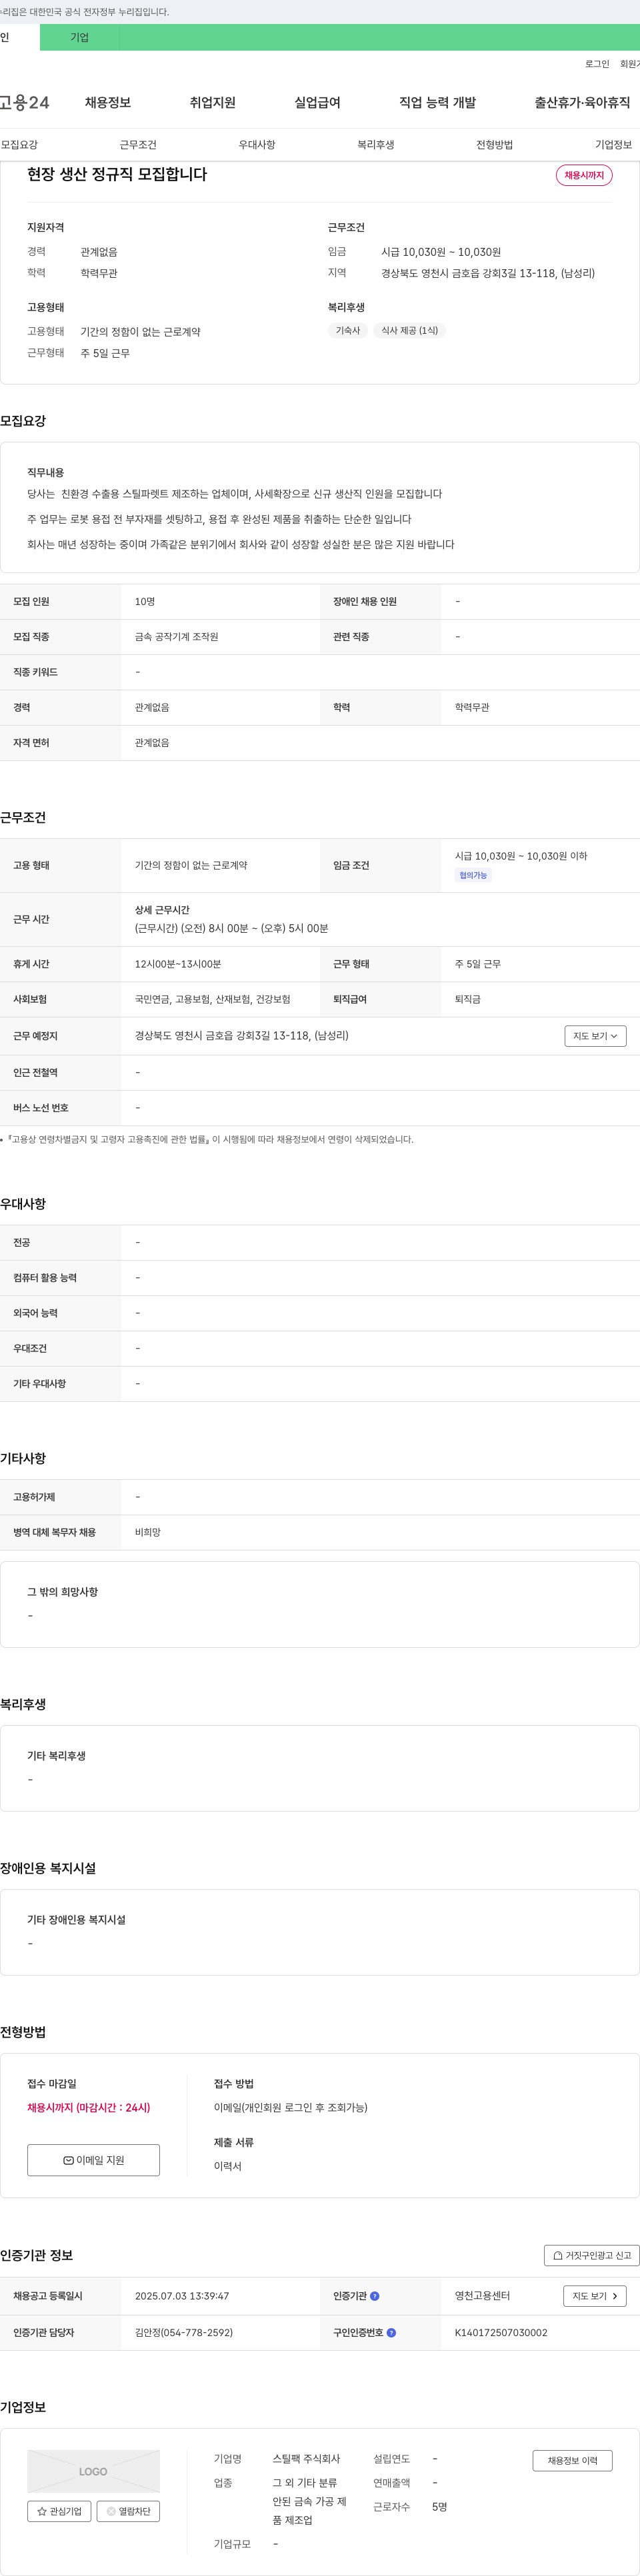The height and width of the screenshot is (2576, 640).
Task: Click the 기숙사 benefit tag
Action: [x=348, y=331]
